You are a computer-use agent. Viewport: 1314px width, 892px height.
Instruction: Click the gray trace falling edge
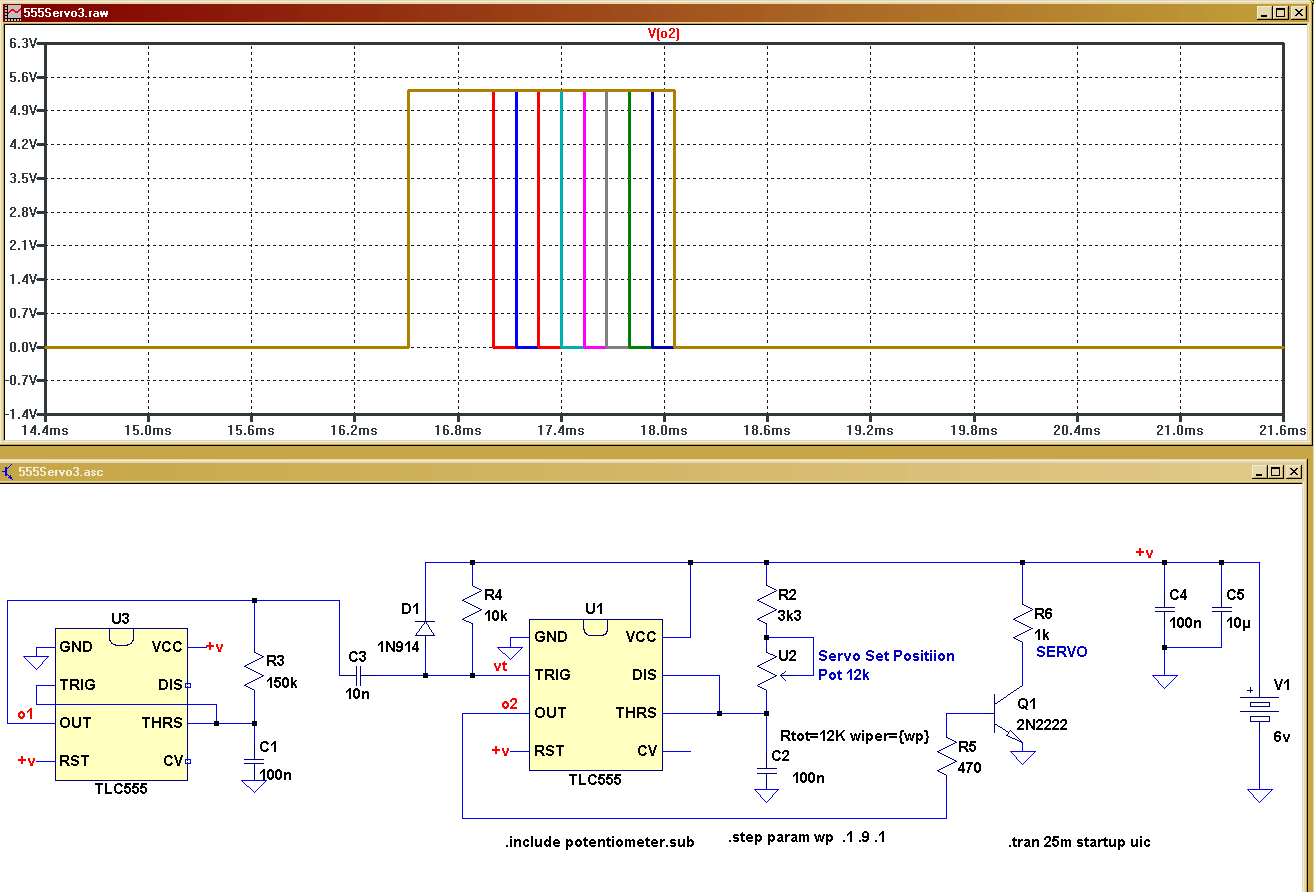coord(607,219)
